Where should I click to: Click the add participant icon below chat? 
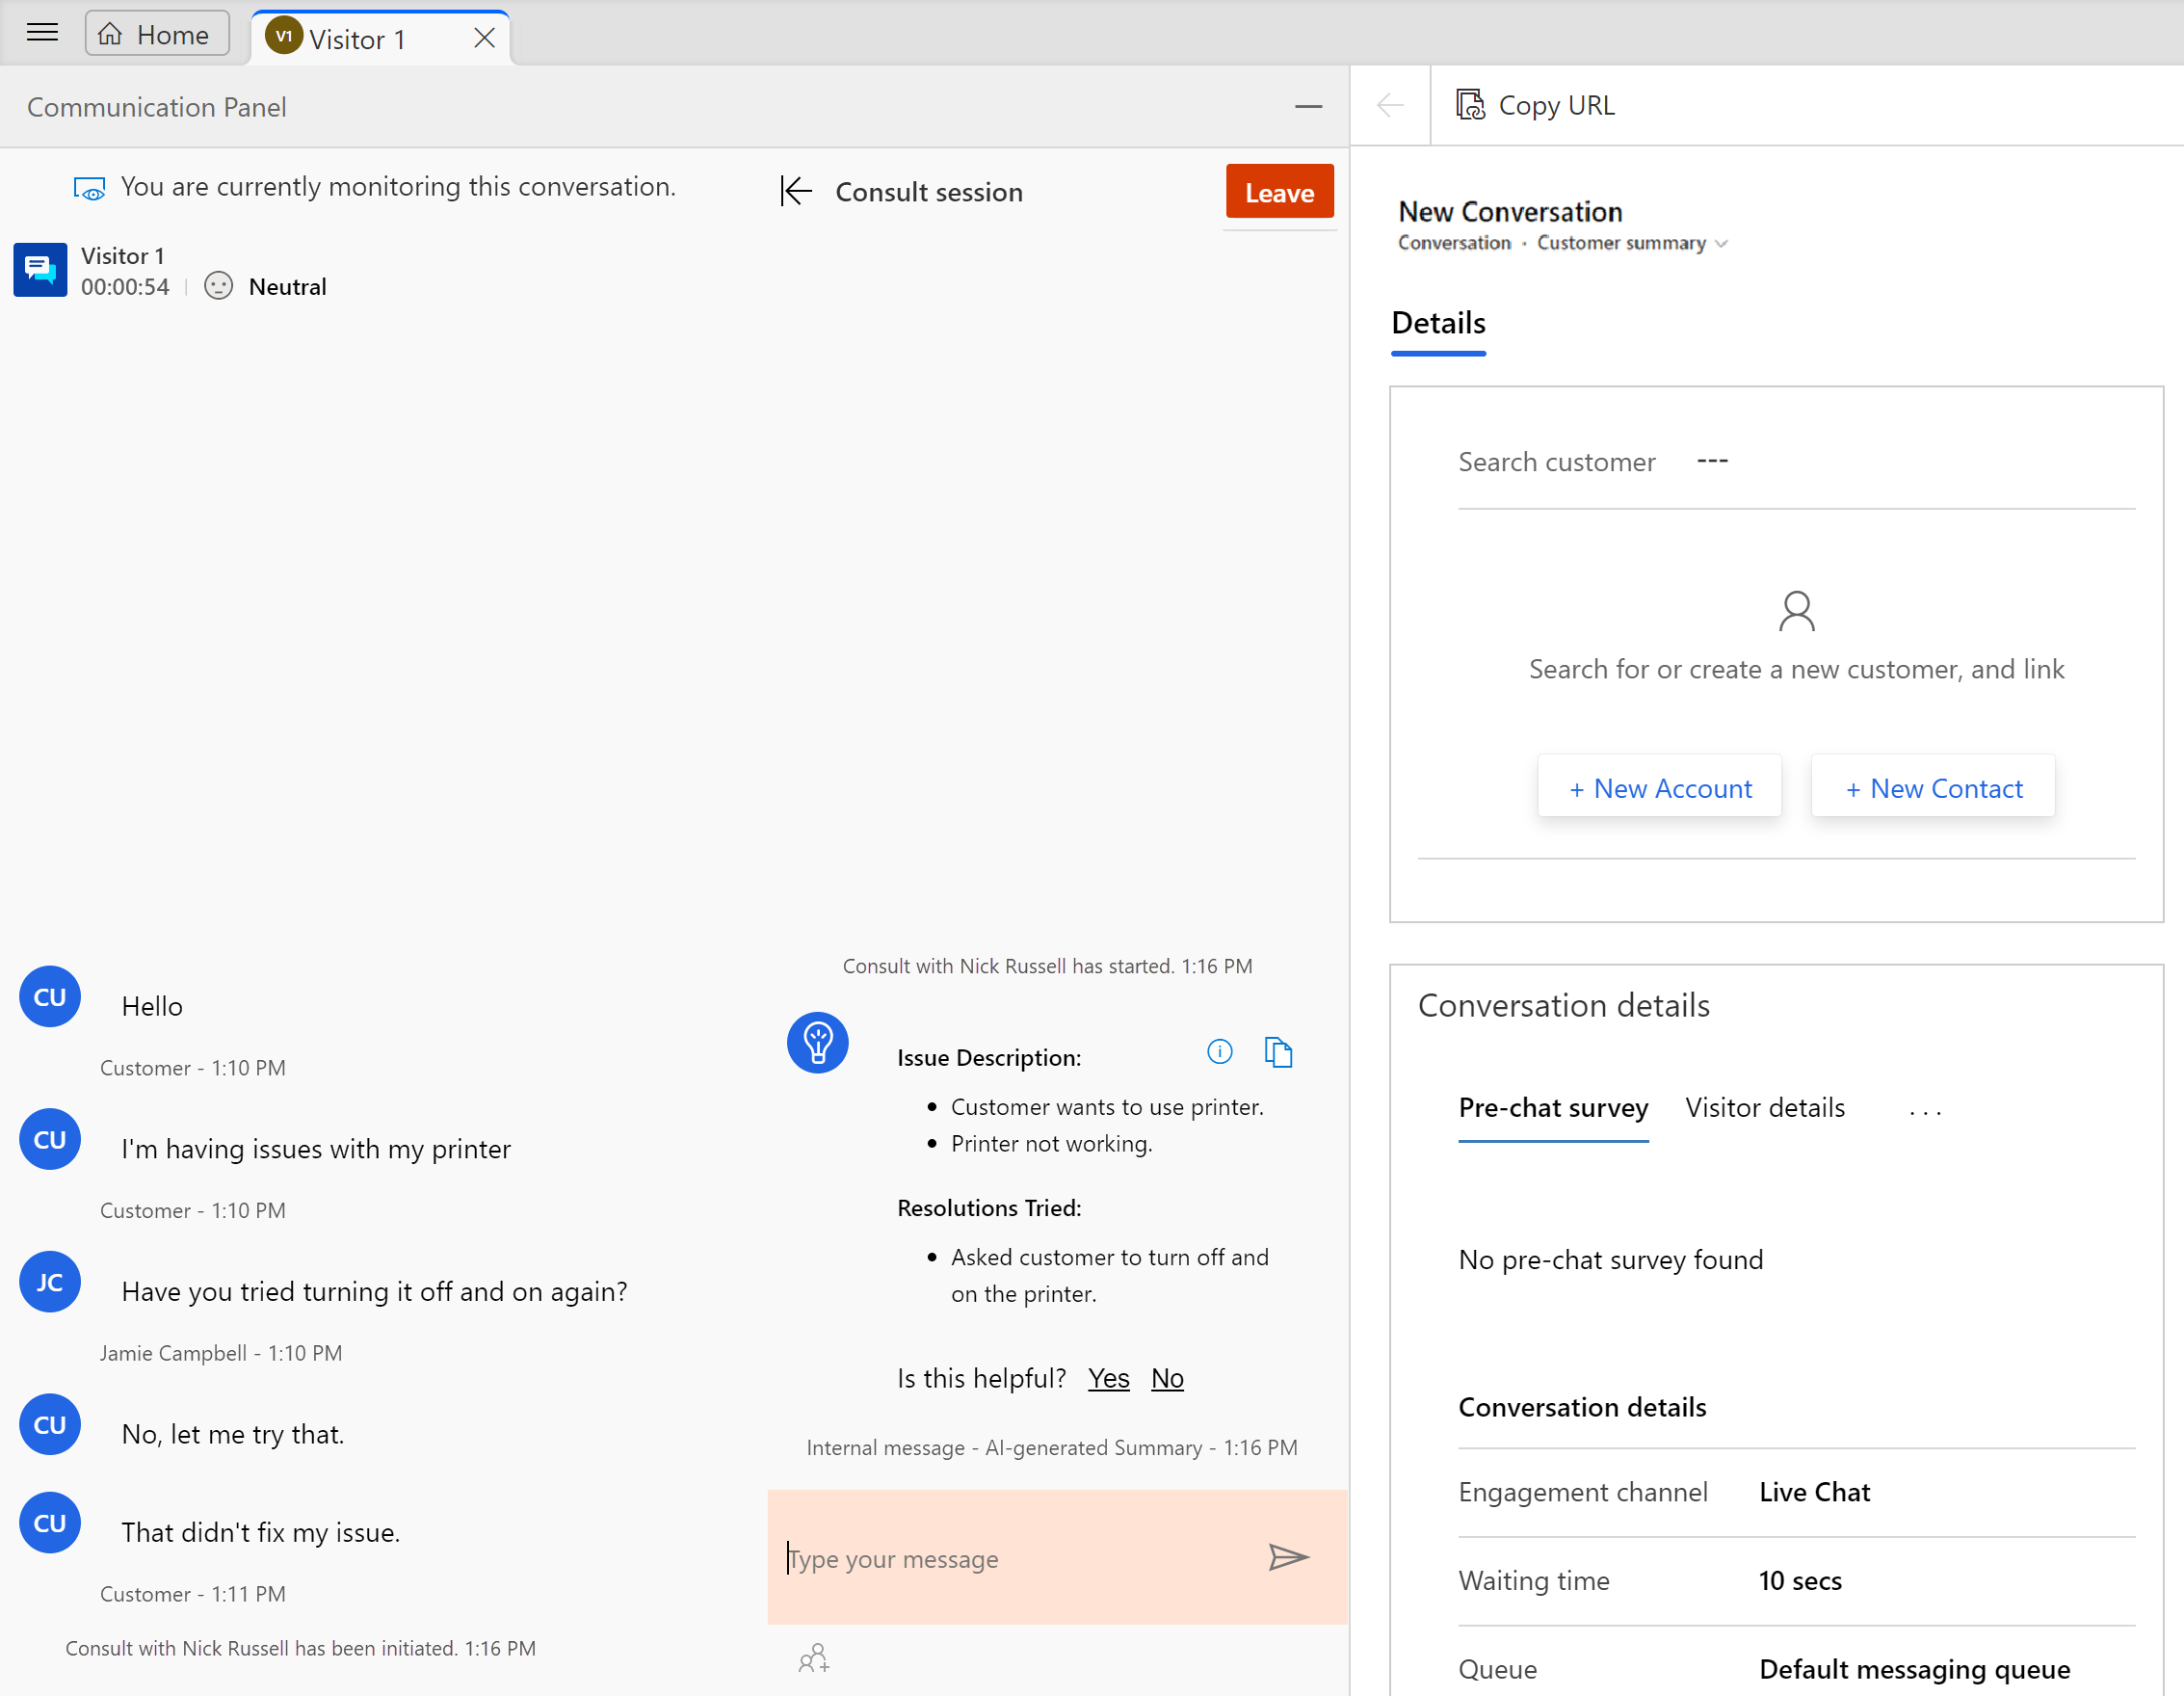pos(815,1660)
